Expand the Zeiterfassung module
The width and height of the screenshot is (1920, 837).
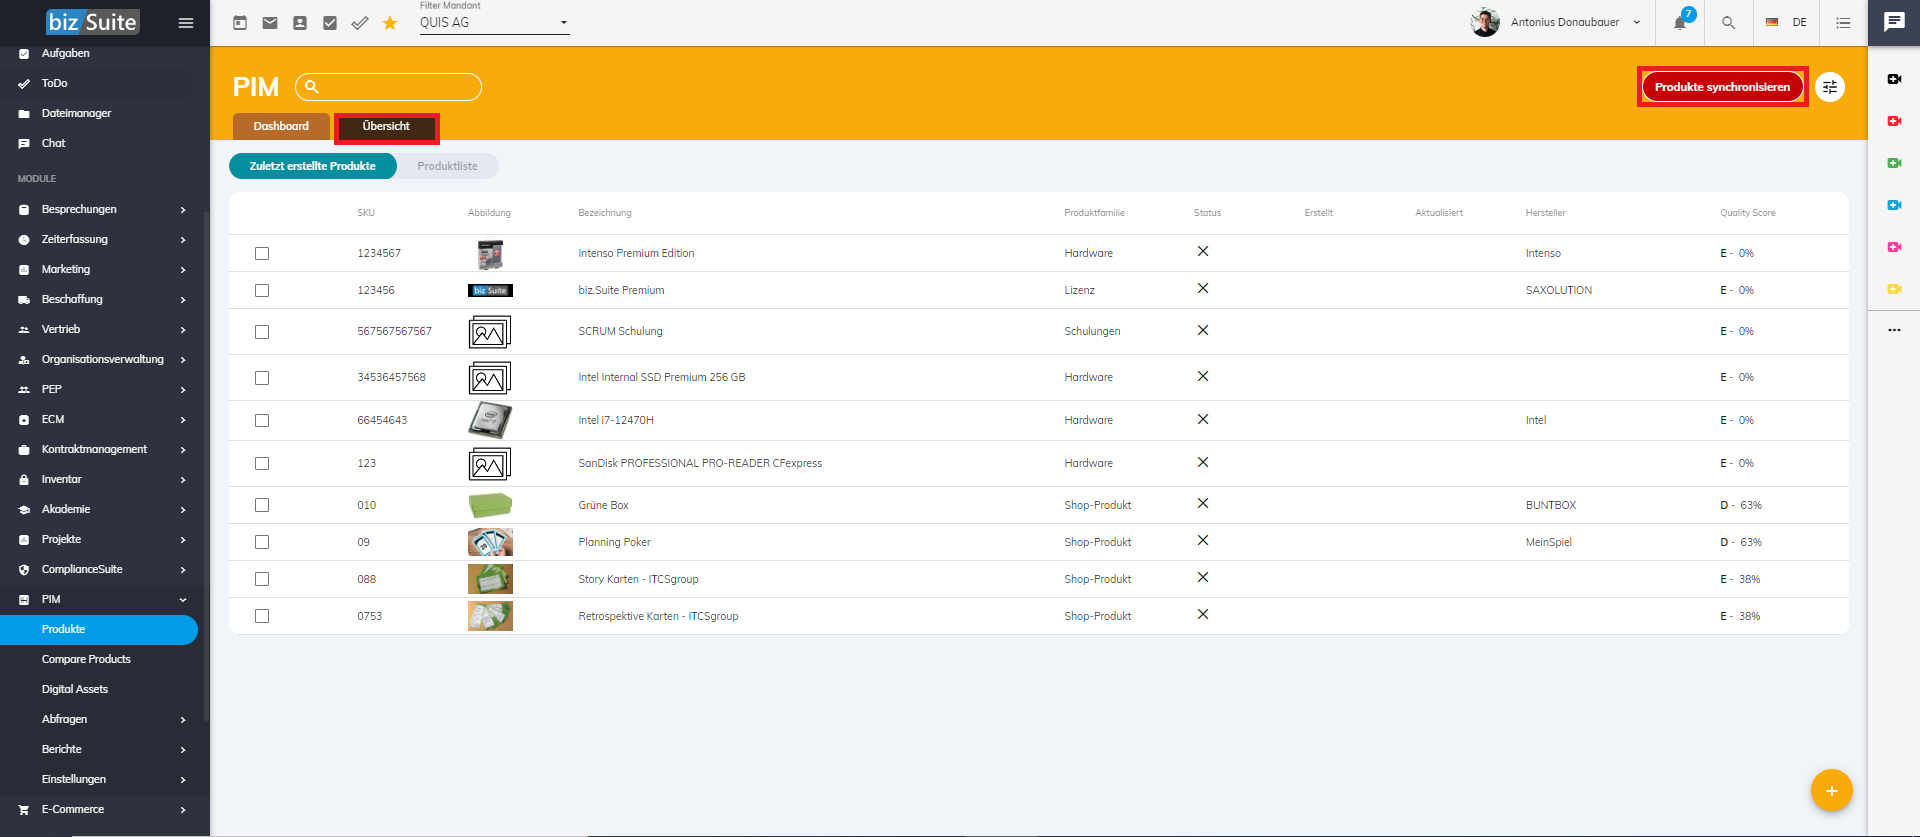click(x=105, y=239)
